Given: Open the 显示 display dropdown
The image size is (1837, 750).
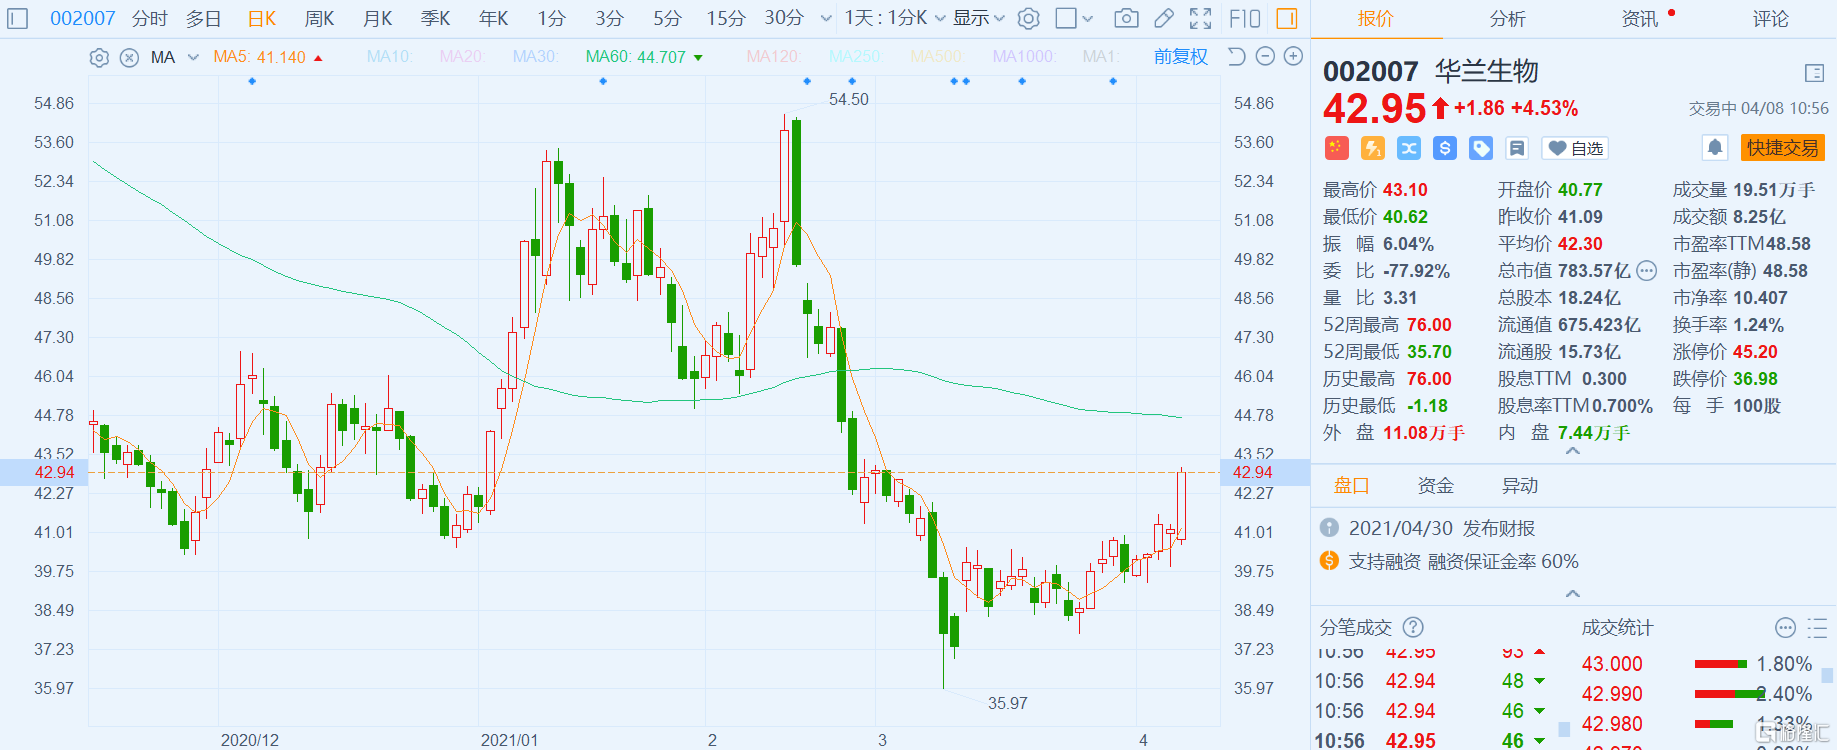Looking at the screenshot, I should click(x=978, y=18).
